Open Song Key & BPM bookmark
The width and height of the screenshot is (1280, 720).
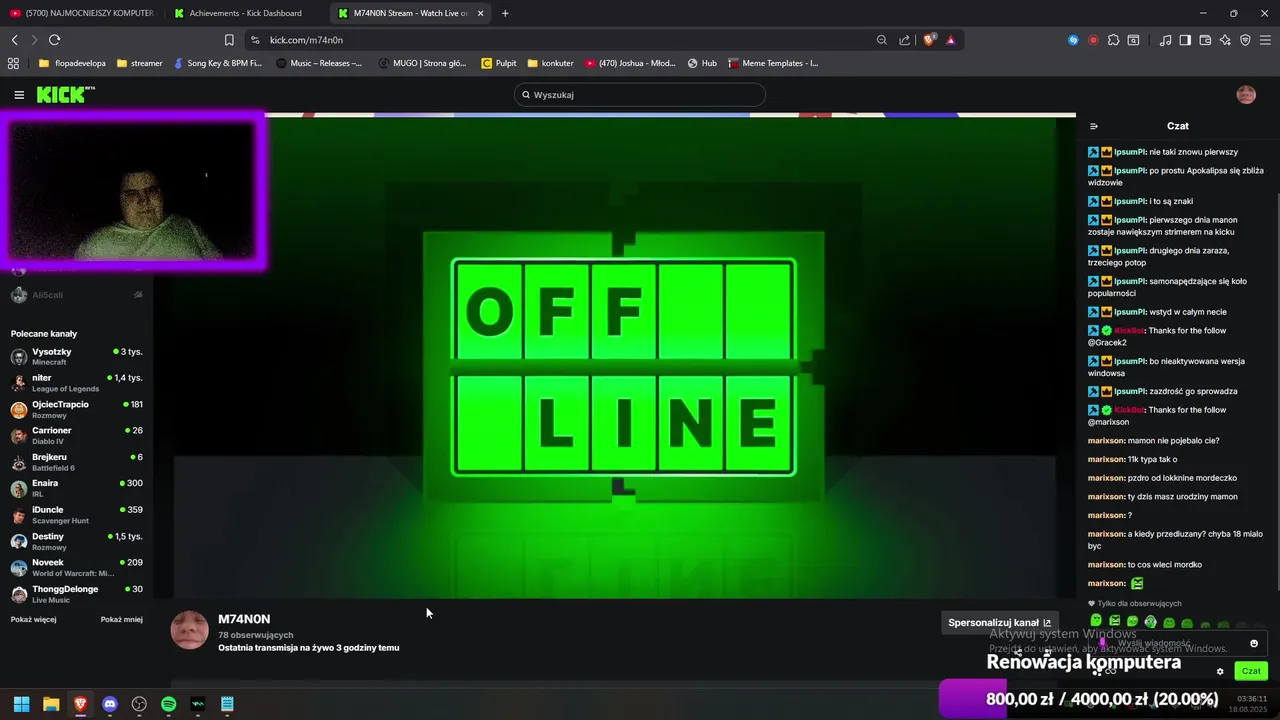point(217,63)
